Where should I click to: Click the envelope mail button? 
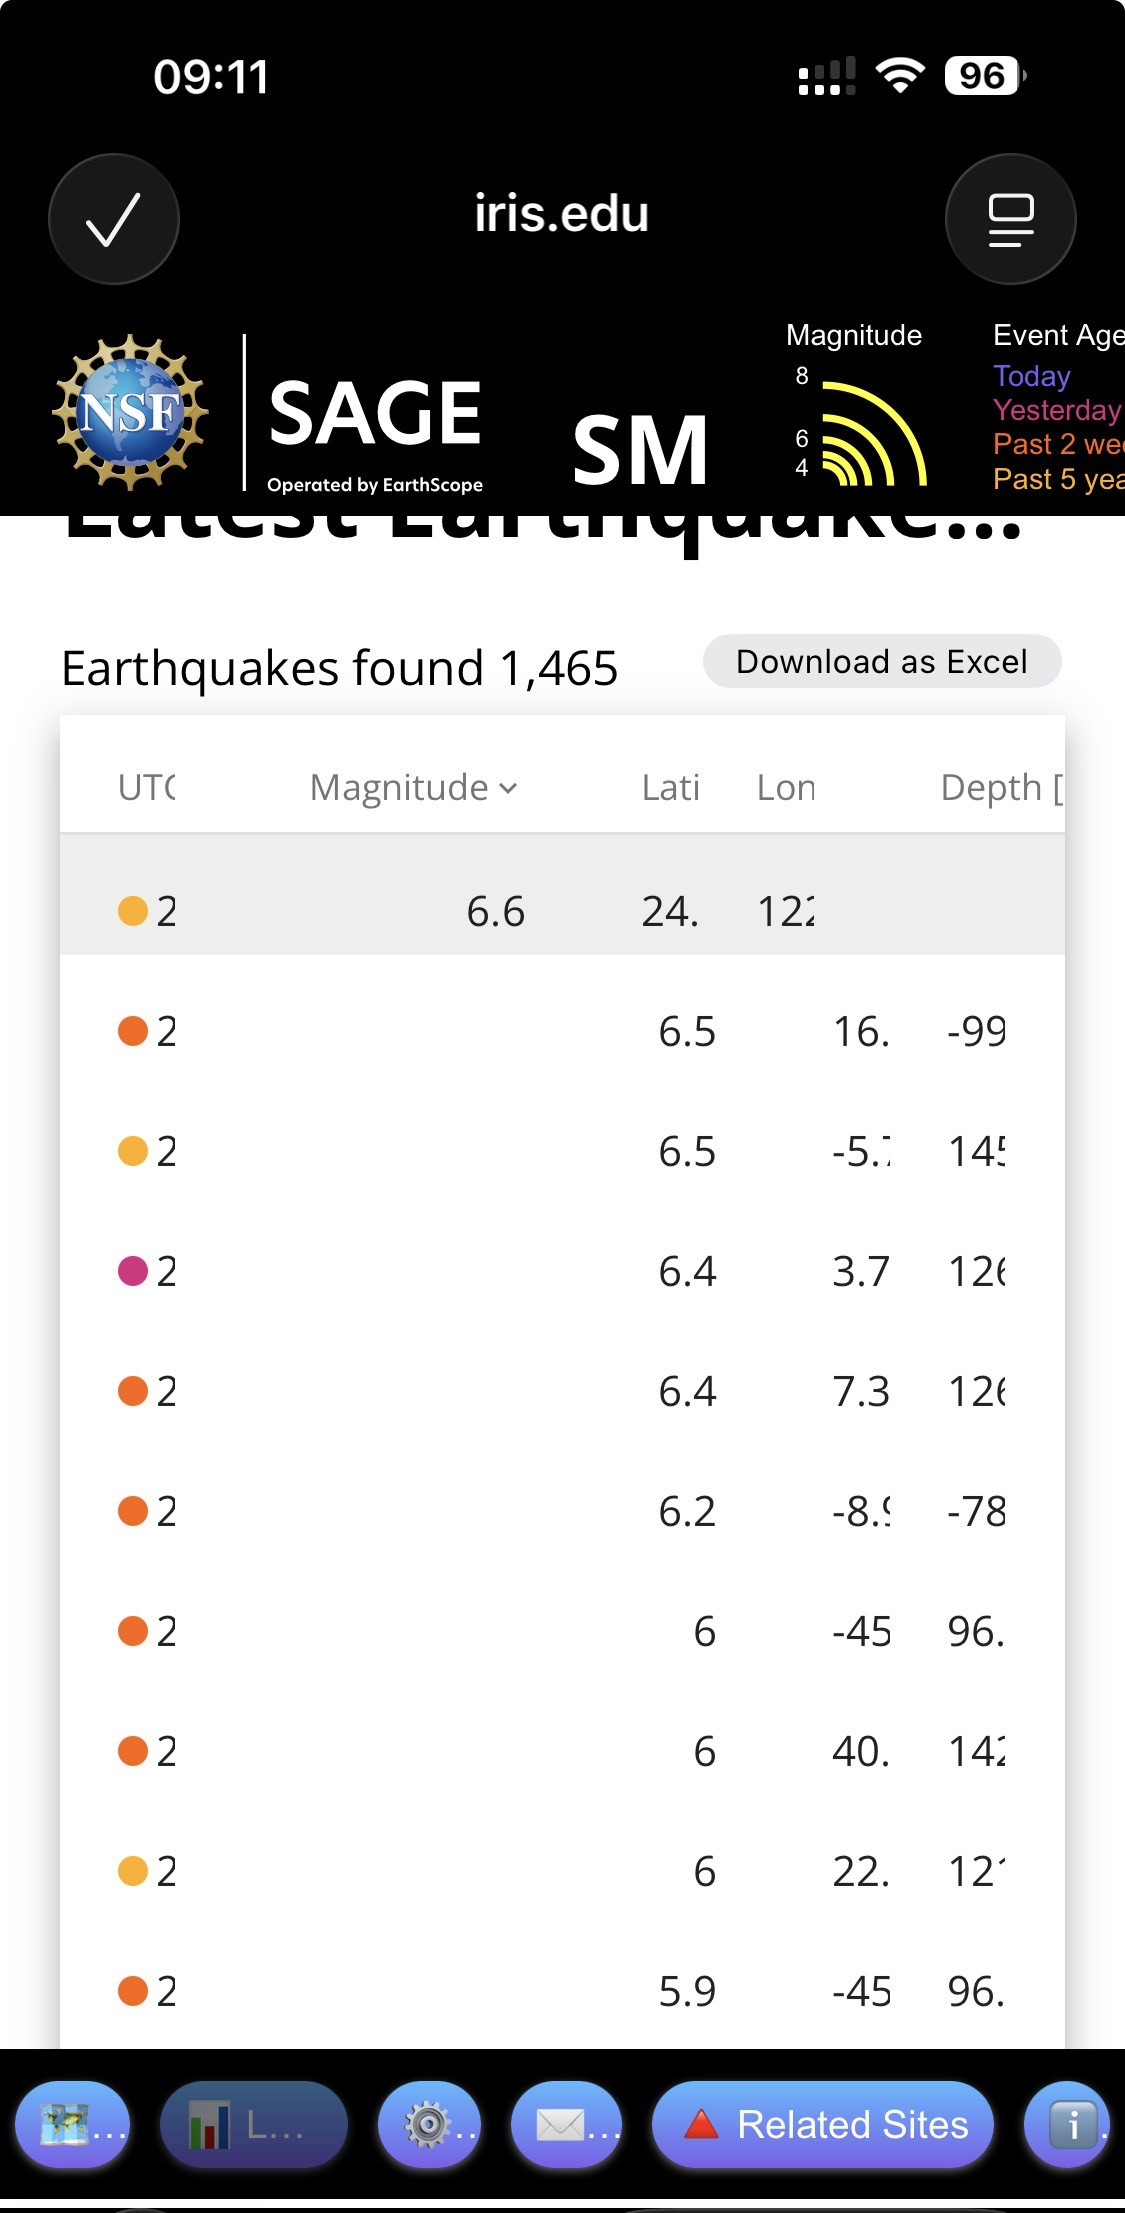tap(566, 2124)
